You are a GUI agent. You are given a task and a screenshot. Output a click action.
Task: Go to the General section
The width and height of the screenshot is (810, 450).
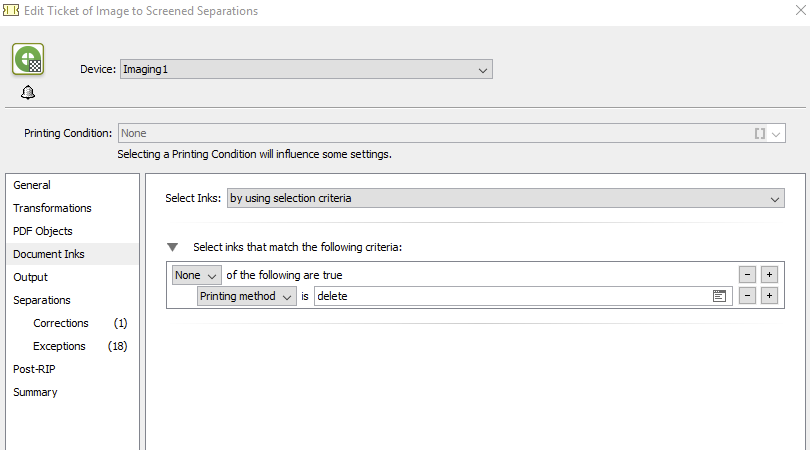coord(32,185)
